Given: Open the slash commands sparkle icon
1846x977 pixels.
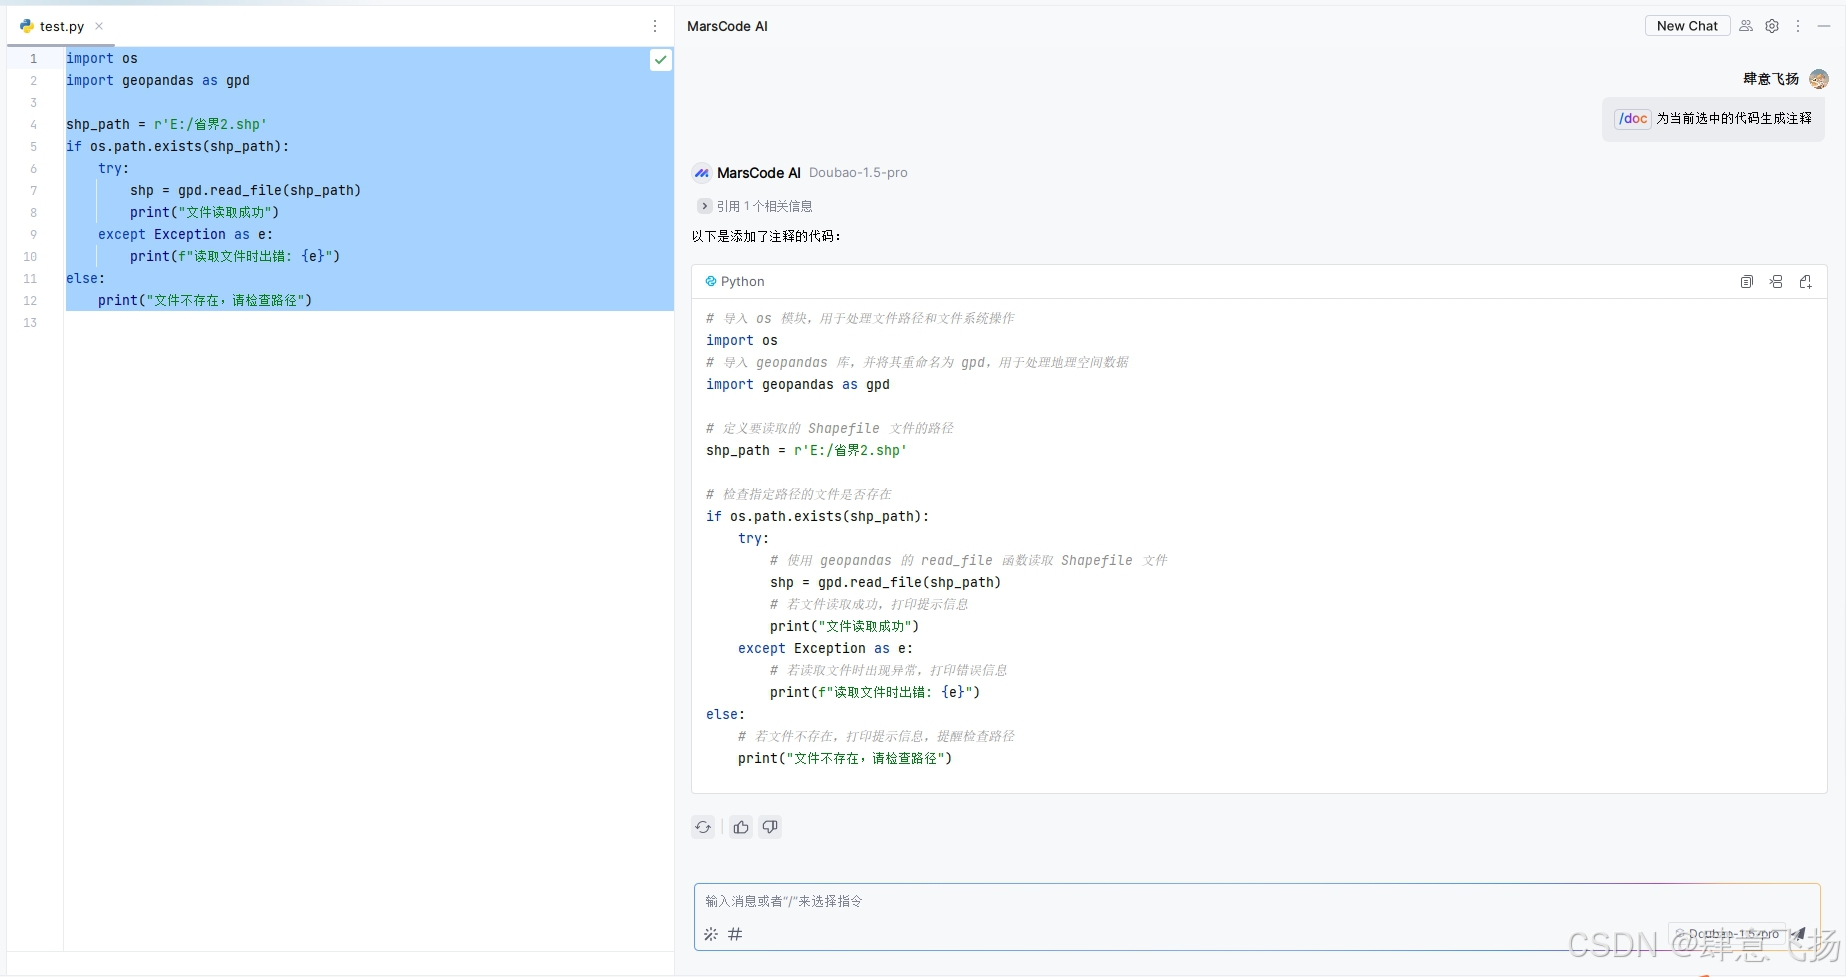Looking at the screenshot, I should coord(711,934).
